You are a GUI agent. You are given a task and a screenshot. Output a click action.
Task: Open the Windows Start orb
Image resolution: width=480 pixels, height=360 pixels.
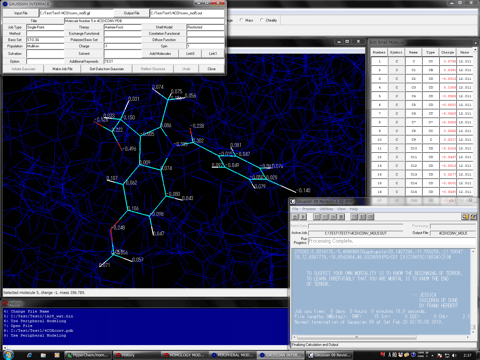(x=8, y=354)
